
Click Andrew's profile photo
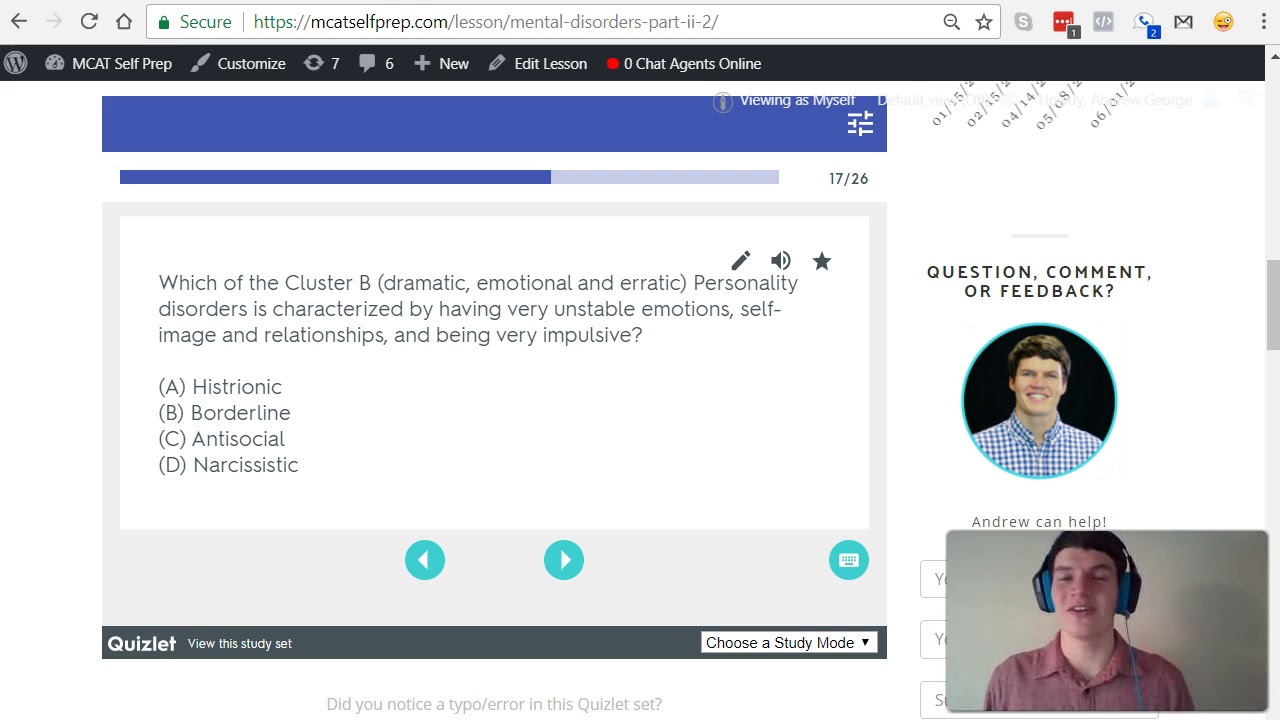(x=1039, y=401)
